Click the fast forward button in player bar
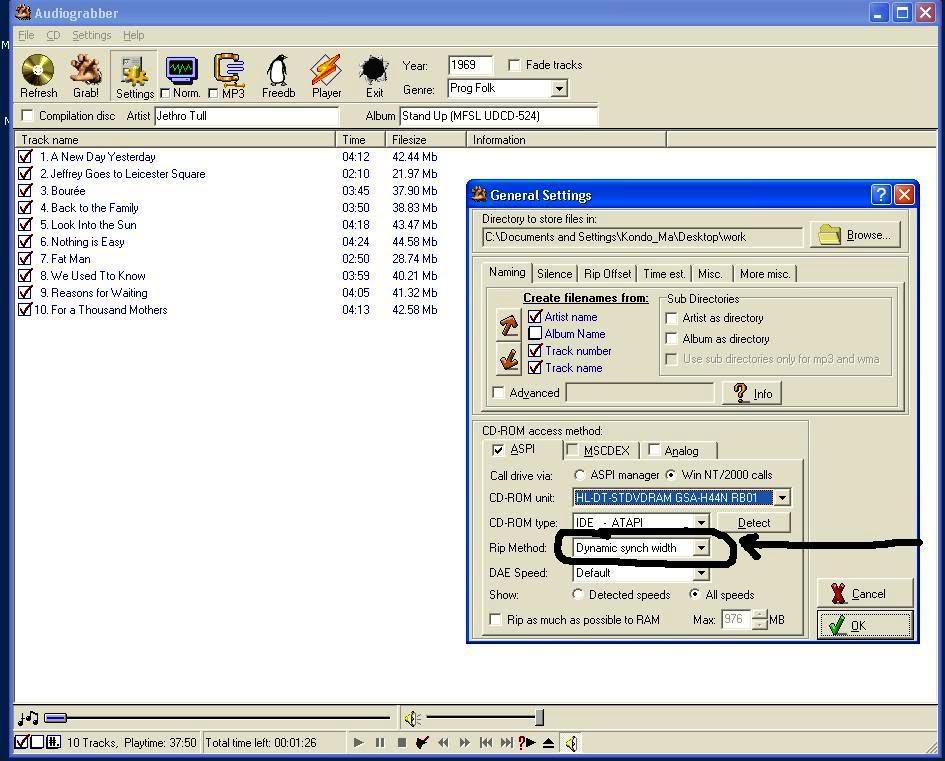This screenshot has width=945, height=761. pyautogui.click(x=464, y=742)
